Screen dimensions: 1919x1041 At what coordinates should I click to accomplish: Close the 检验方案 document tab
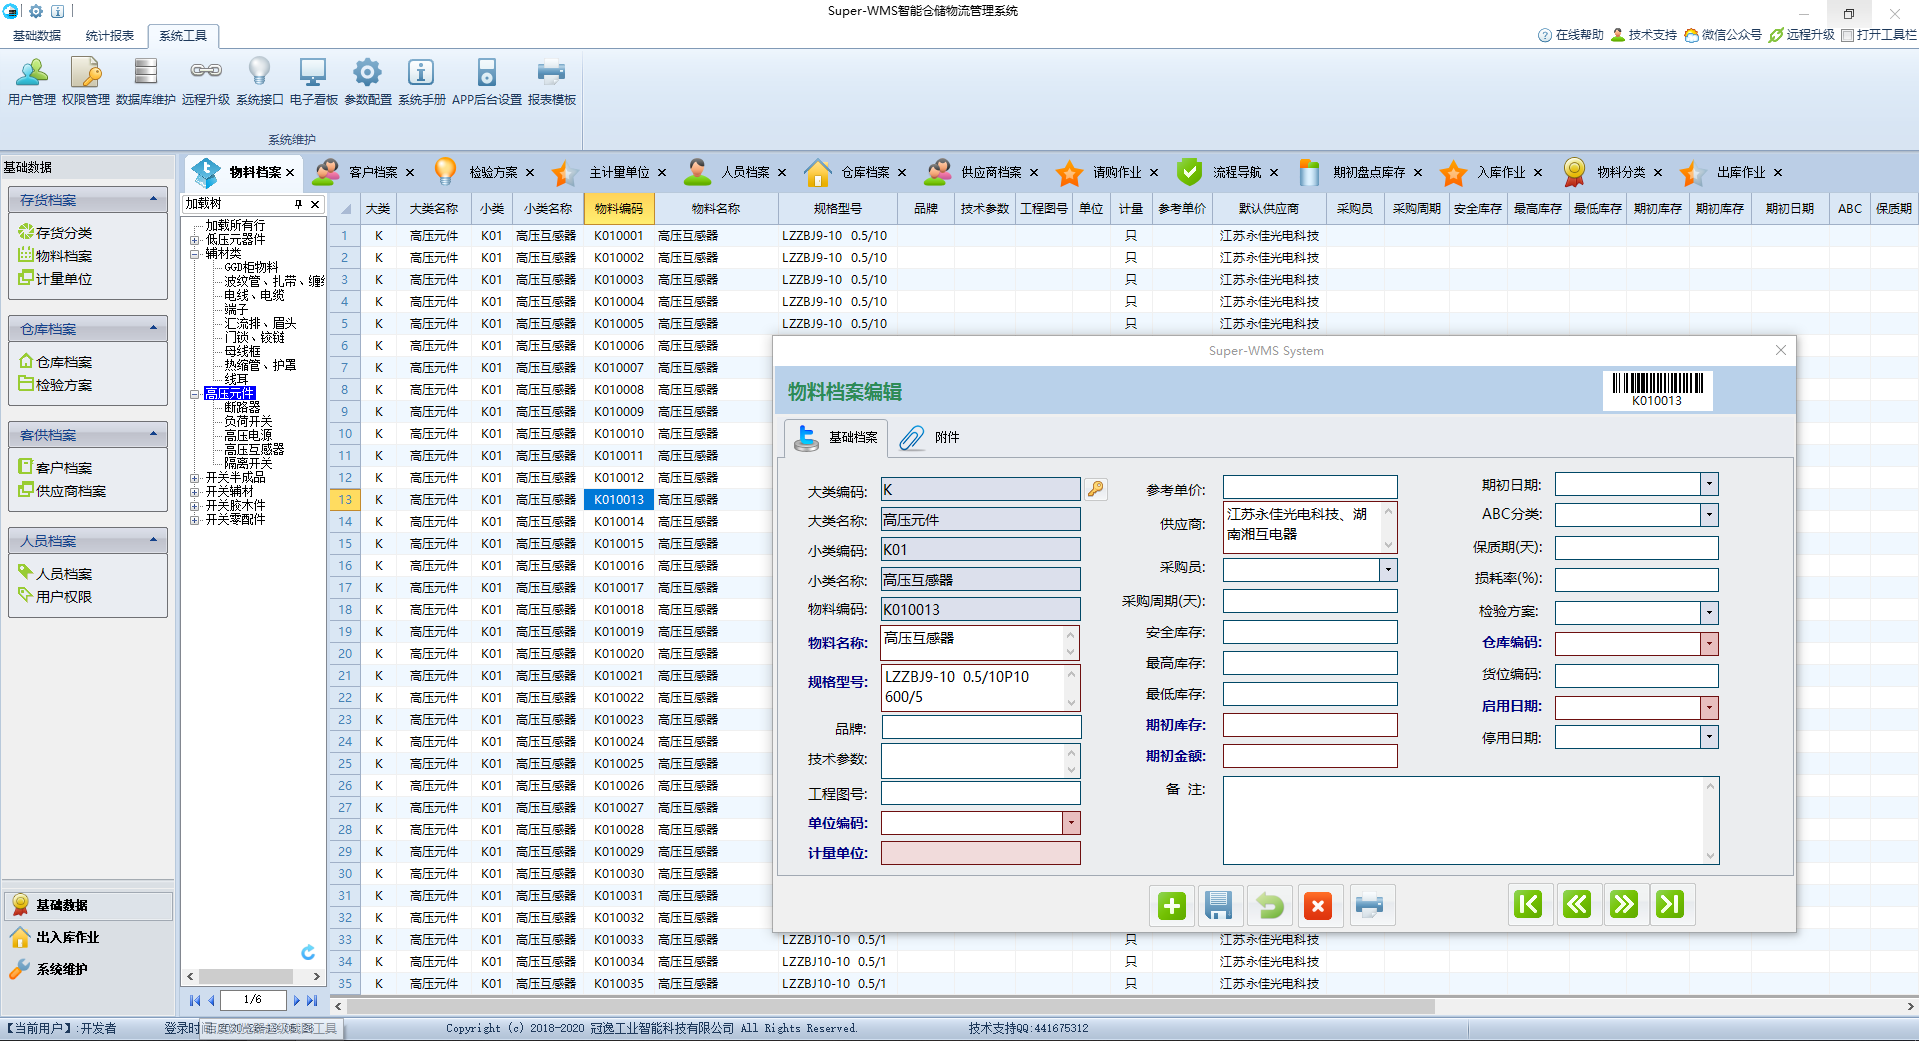(530, 173)
